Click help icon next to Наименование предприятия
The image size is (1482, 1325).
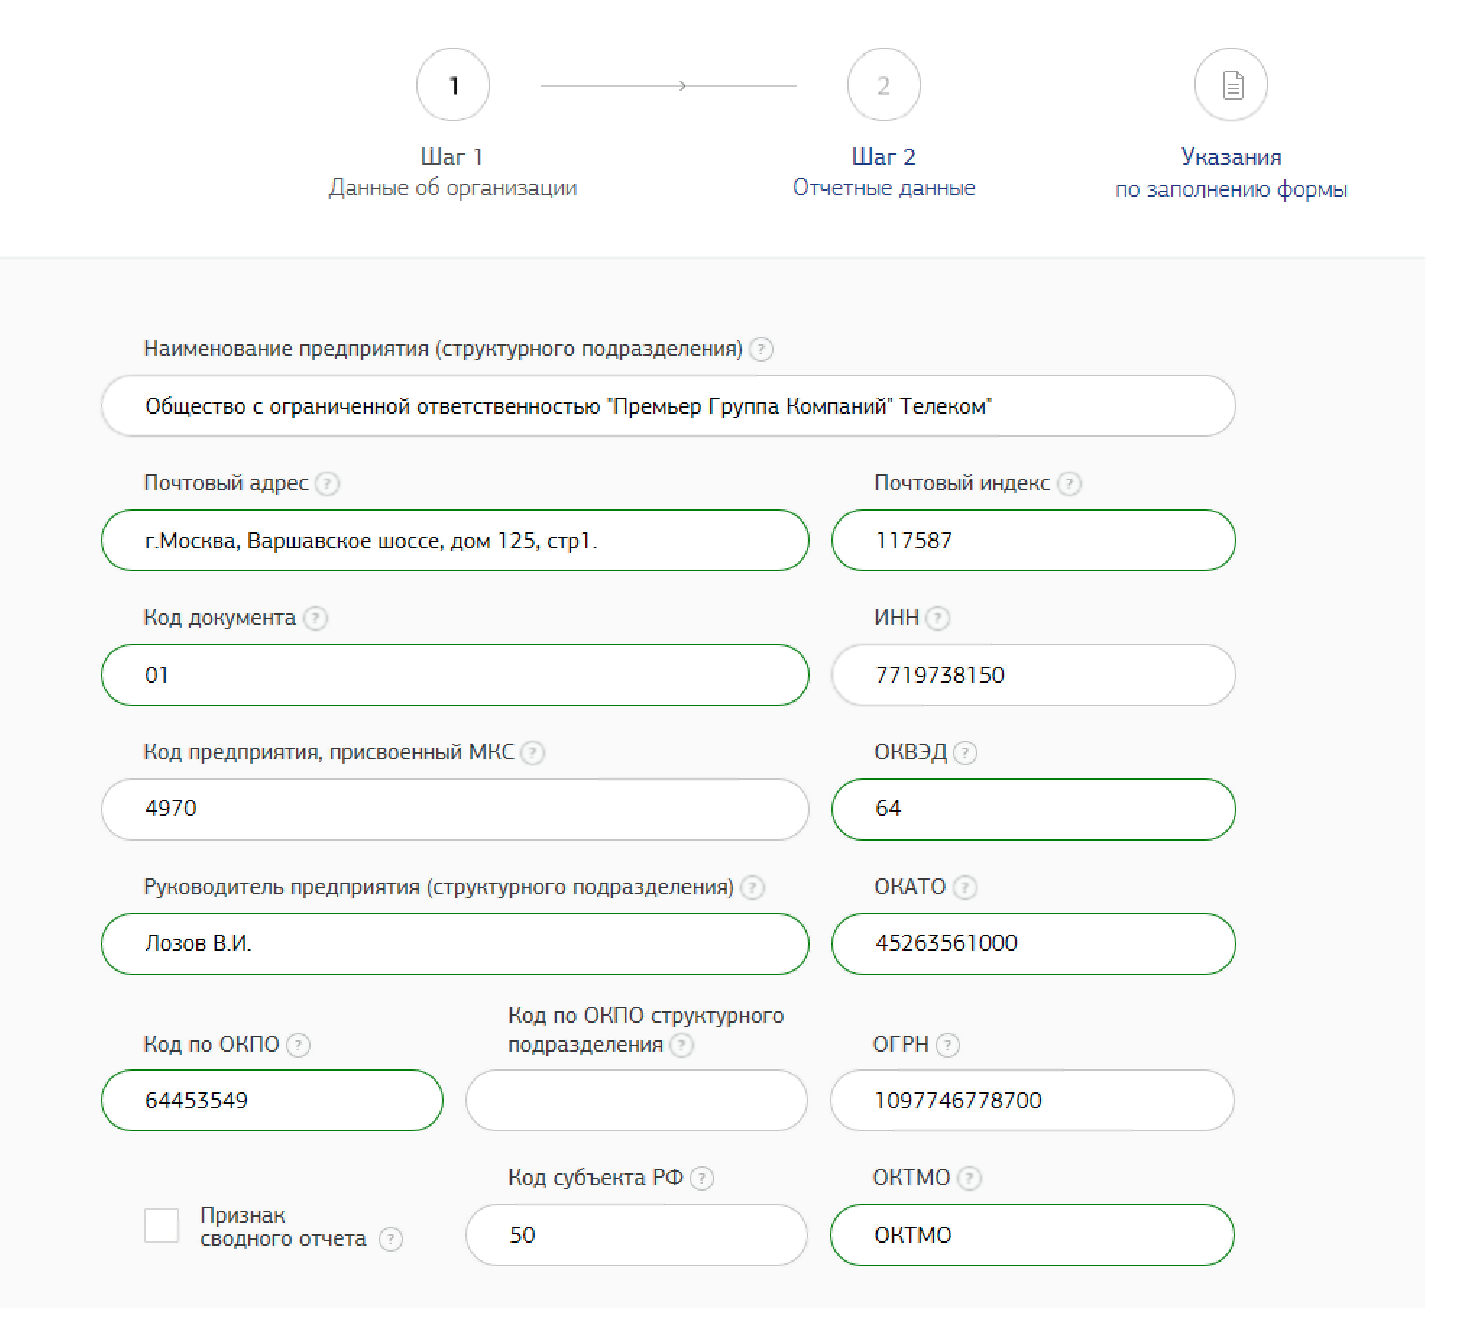click(x=761, y=349)
